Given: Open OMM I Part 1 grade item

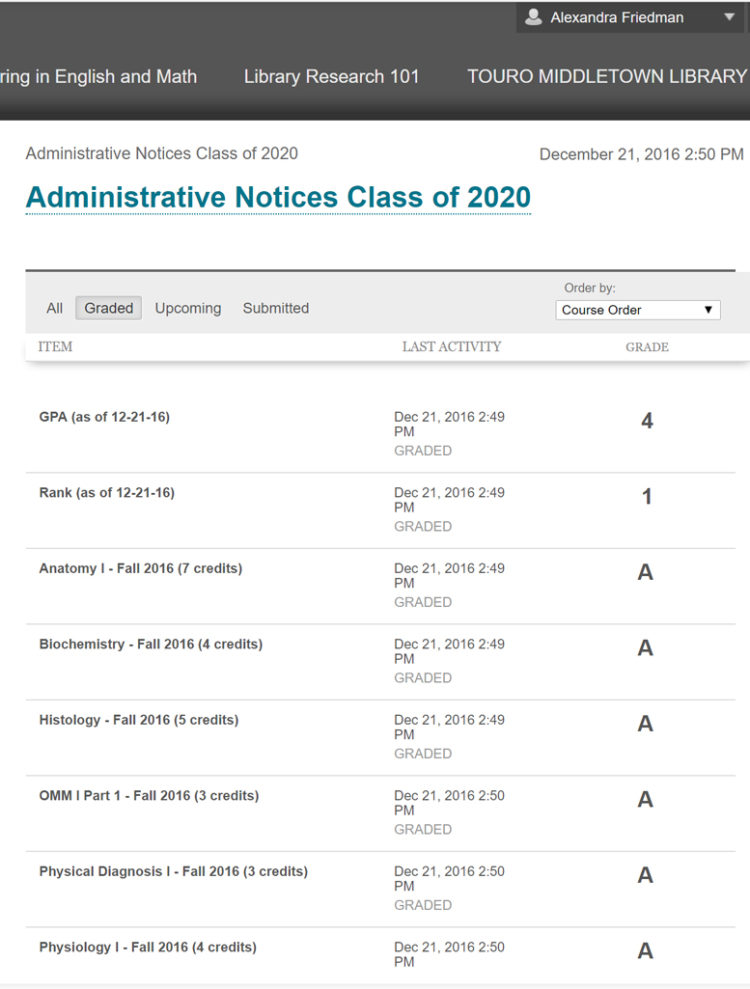Looking at the screenshot, I should [149, 795].
